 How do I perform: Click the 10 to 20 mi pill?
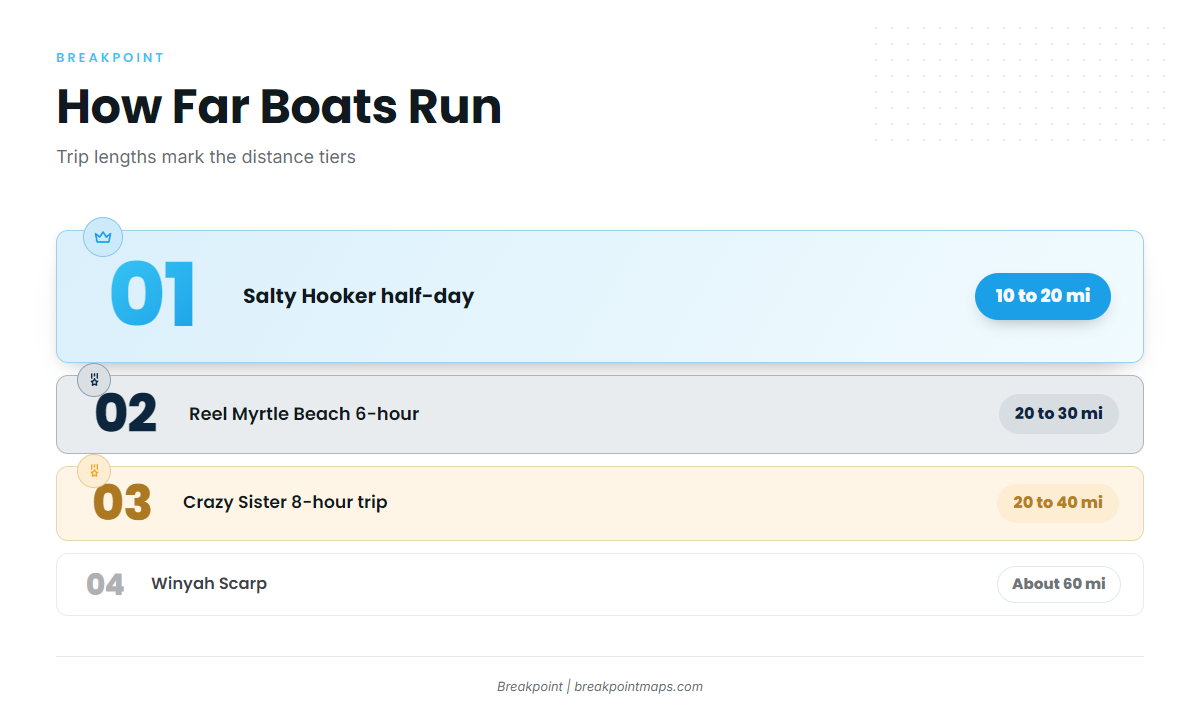coord(1043,296)
